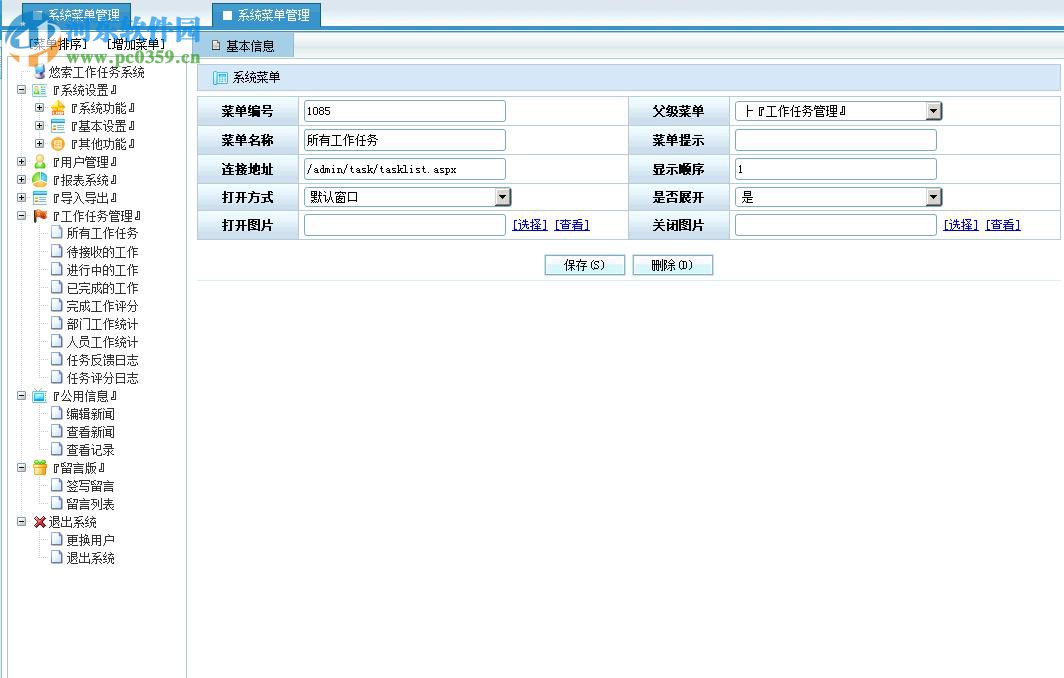The image size is (1064, 678).
Task: Select the 公用信息 TV icon
Action: (40, 395)
